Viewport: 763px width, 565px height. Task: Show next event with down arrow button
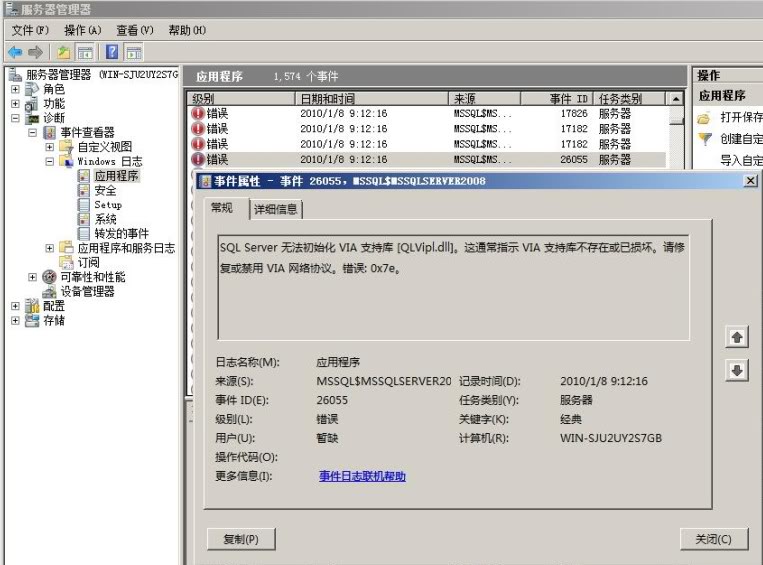tap(737, 371)
